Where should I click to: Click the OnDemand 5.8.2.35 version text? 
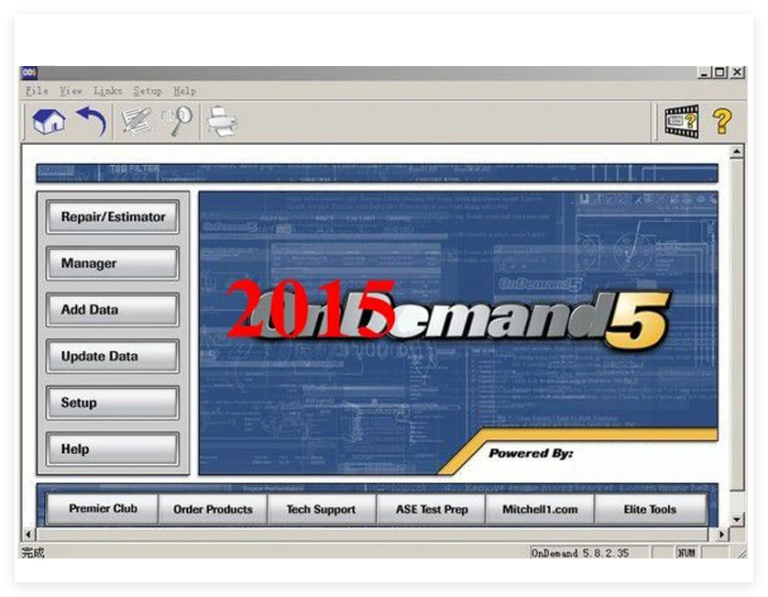point(580,553)
